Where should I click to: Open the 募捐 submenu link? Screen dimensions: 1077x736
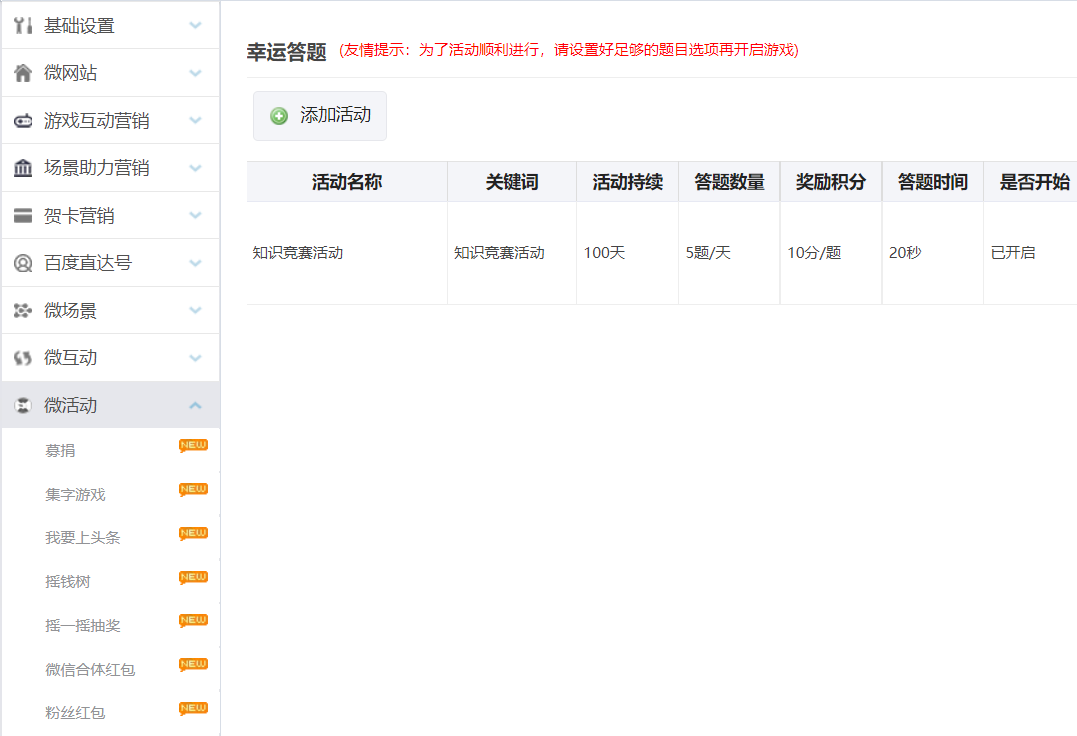tap(60, 451)
